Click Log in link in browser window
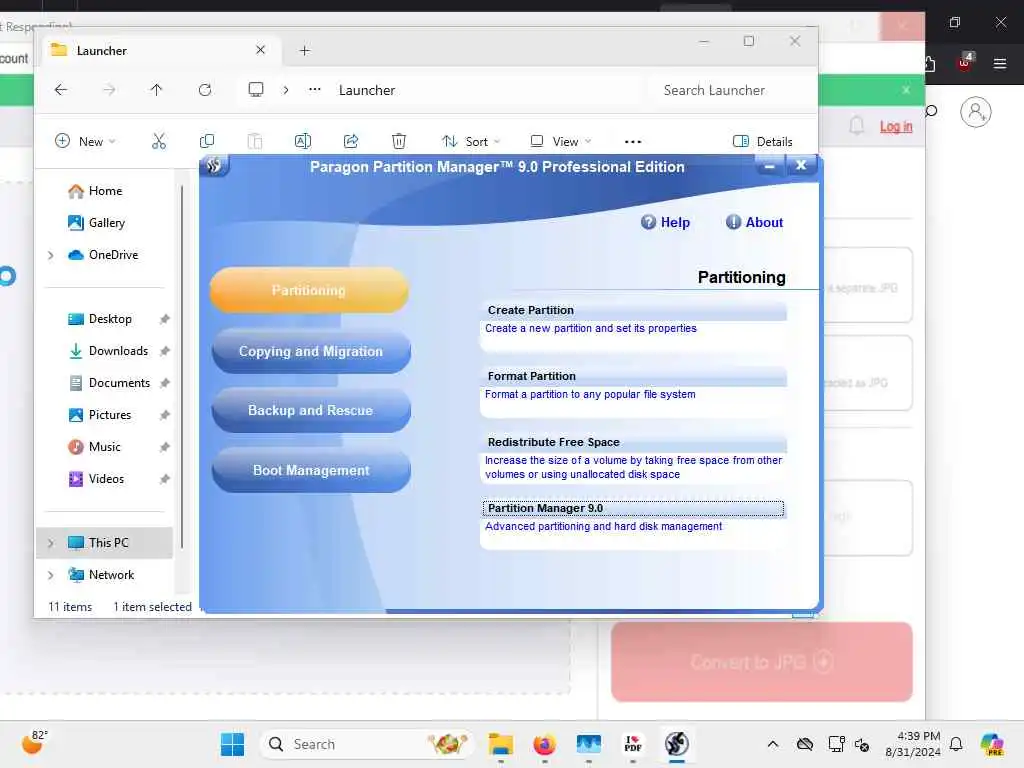Viewport: 1024px width, 768px height. [896, 127]
